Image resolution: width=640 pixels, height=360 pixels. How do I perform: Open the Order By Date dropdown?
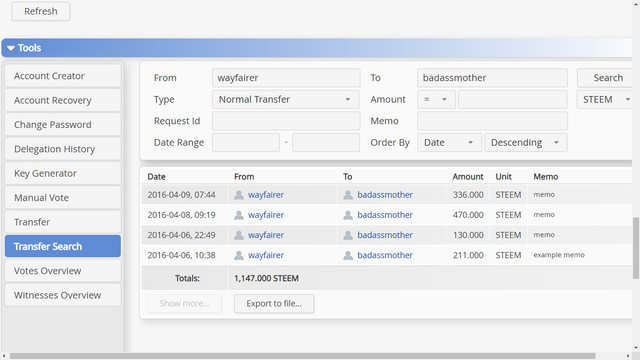pos(449,142)
